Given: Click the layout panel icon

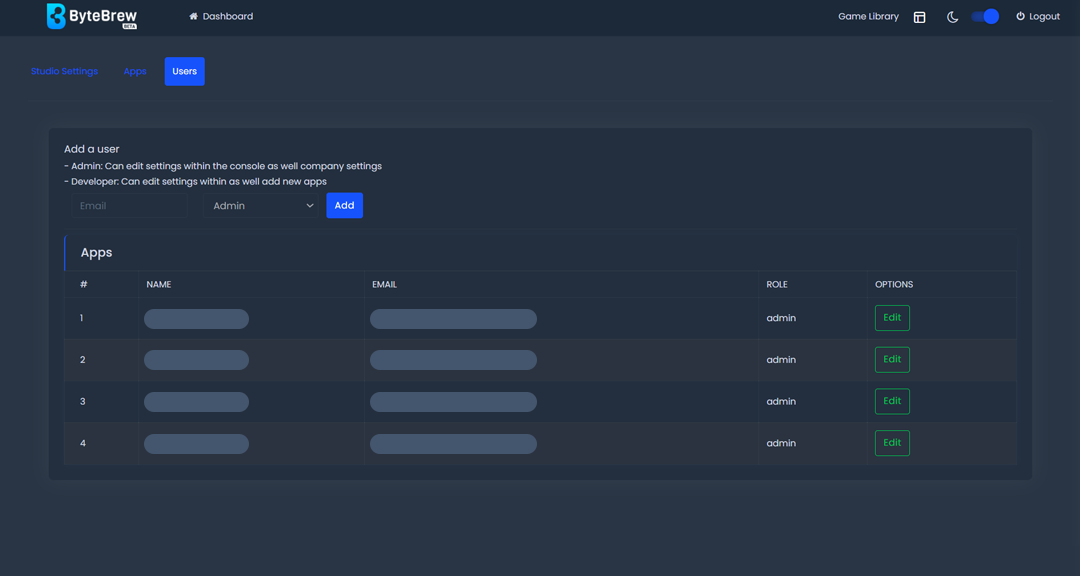Looking at the screenshot, I should pyautogui.click(x=920, y=17).
